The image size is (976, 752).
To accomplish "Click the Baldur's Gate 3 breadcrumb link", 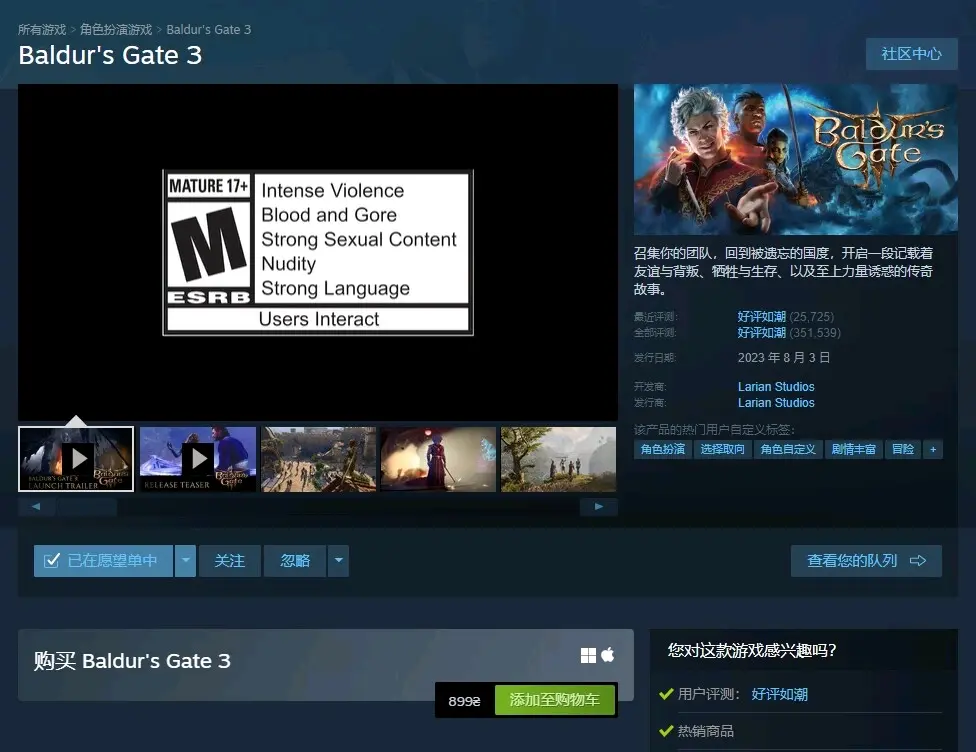I will click(x=209, y=30).
